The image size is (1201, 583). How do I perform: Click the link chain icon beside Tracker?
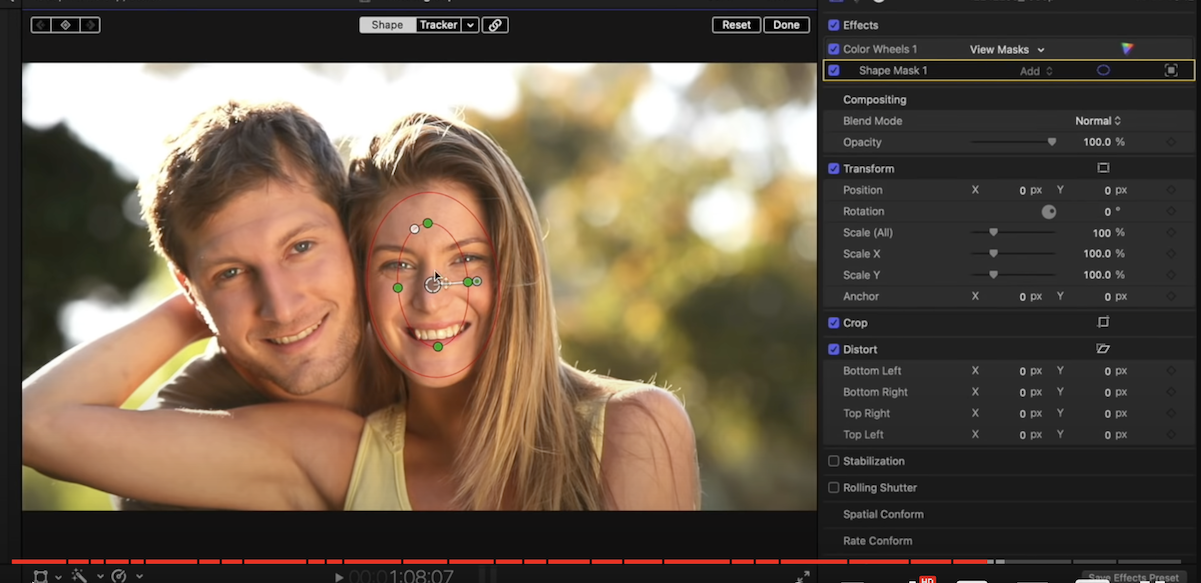pos(495,25)
